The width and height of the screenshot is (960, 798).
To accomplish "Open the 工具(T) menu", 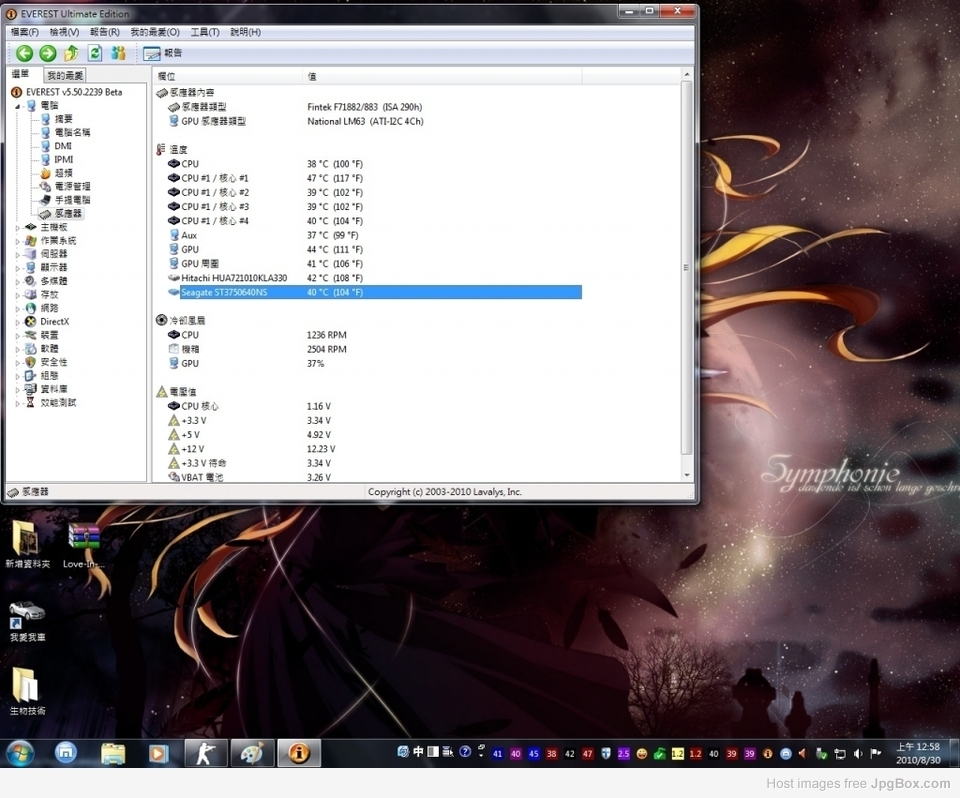I will click(x=204, y=32).
